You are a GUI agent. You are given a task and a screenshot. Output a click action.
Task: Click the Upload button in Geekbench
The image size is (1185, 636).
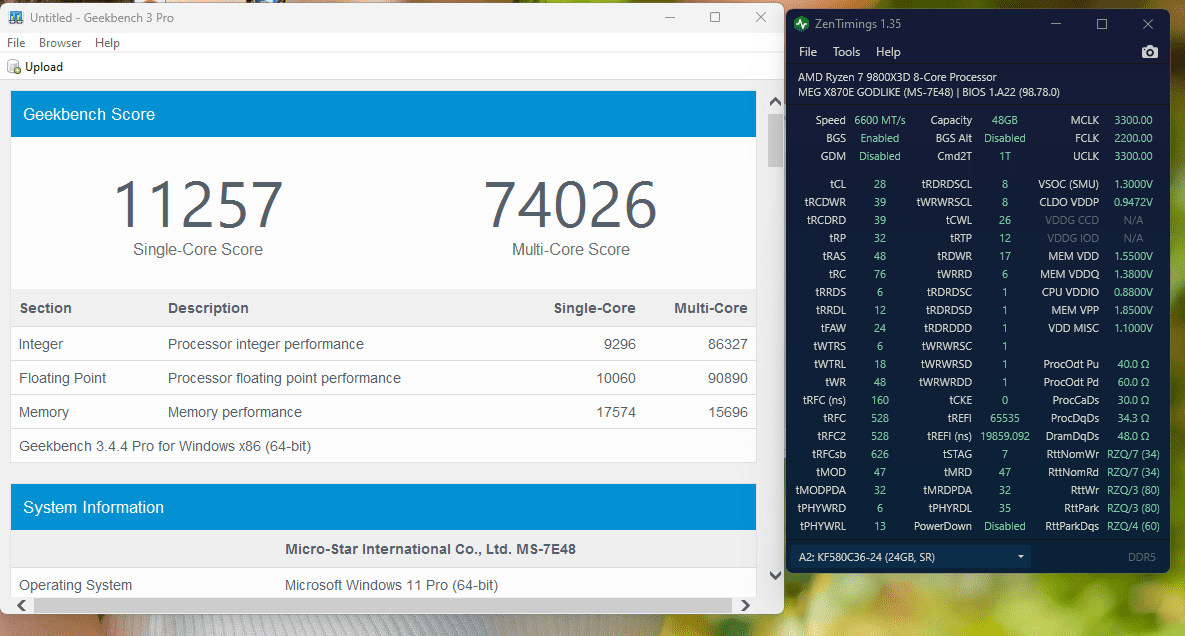(36, 67)
